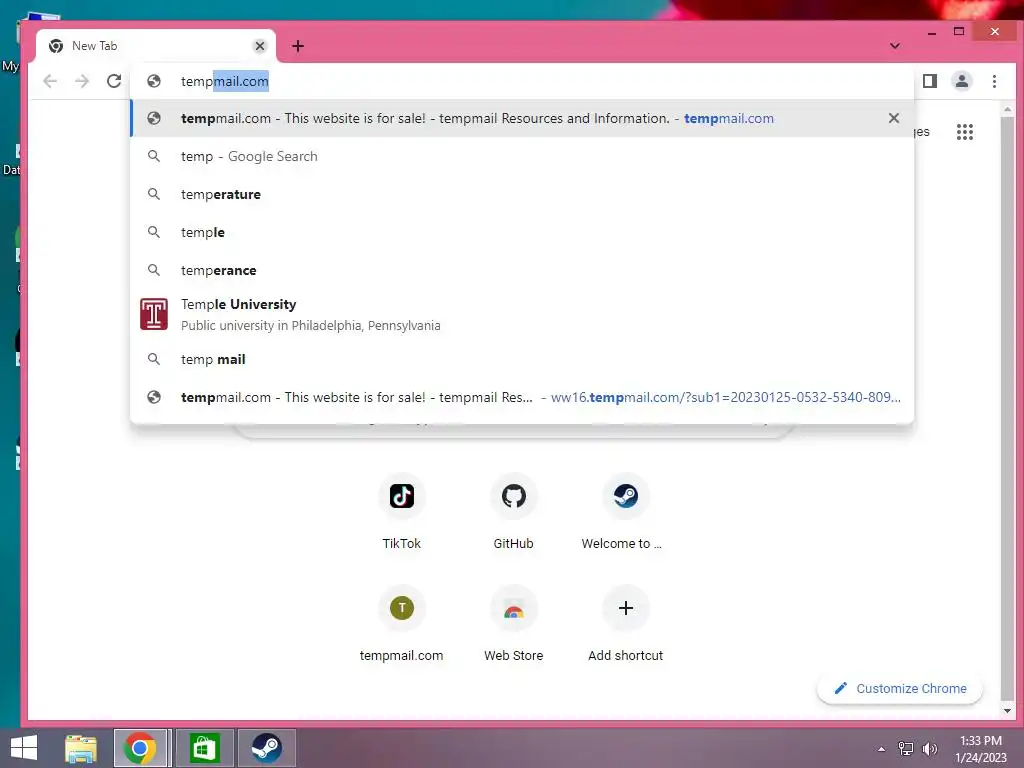Click the address bar text field

[x=522, y=81]
